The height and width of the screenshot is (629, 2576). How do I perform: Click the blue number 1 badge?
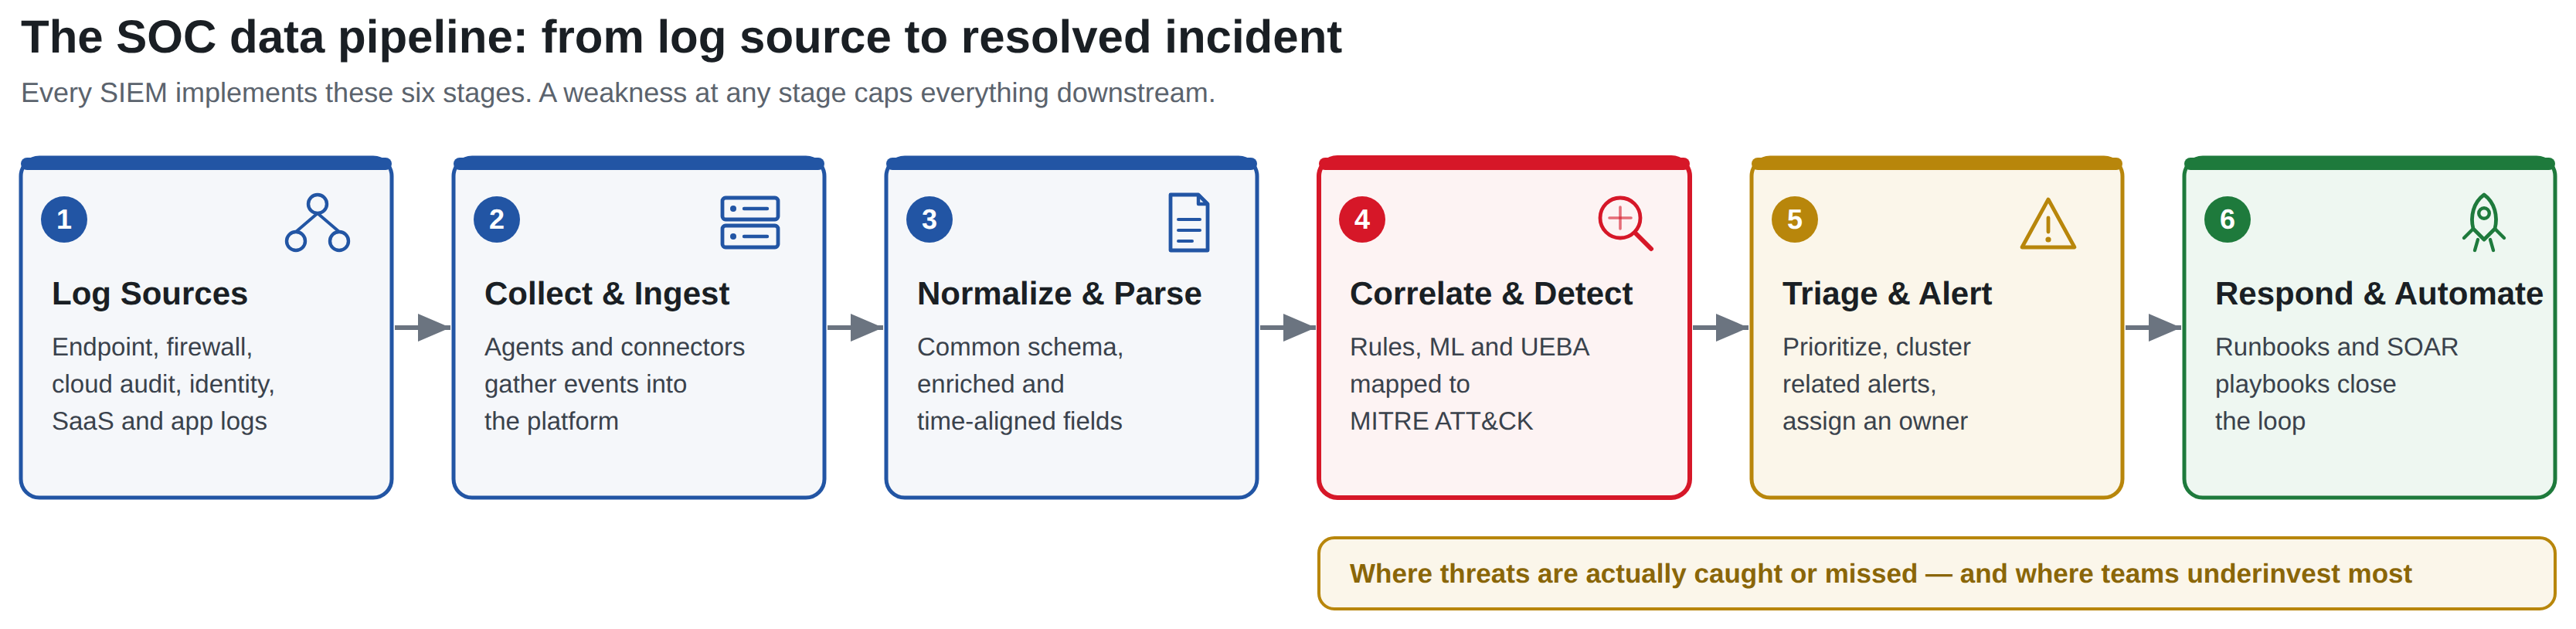point(64,220)
